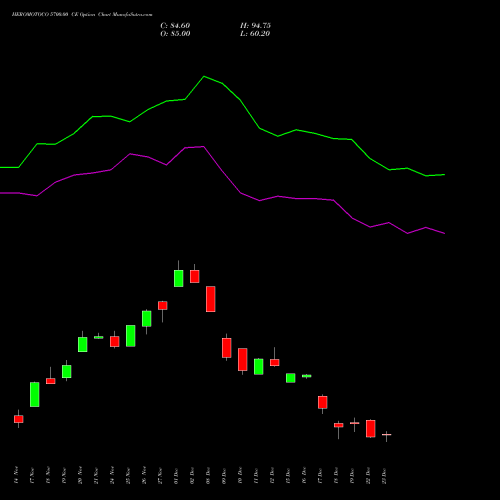The width and height of the screenshot is (500, 500).
Task: Click the low value L: 60.20
Action: pyautogui.click(x=255, y=34)
